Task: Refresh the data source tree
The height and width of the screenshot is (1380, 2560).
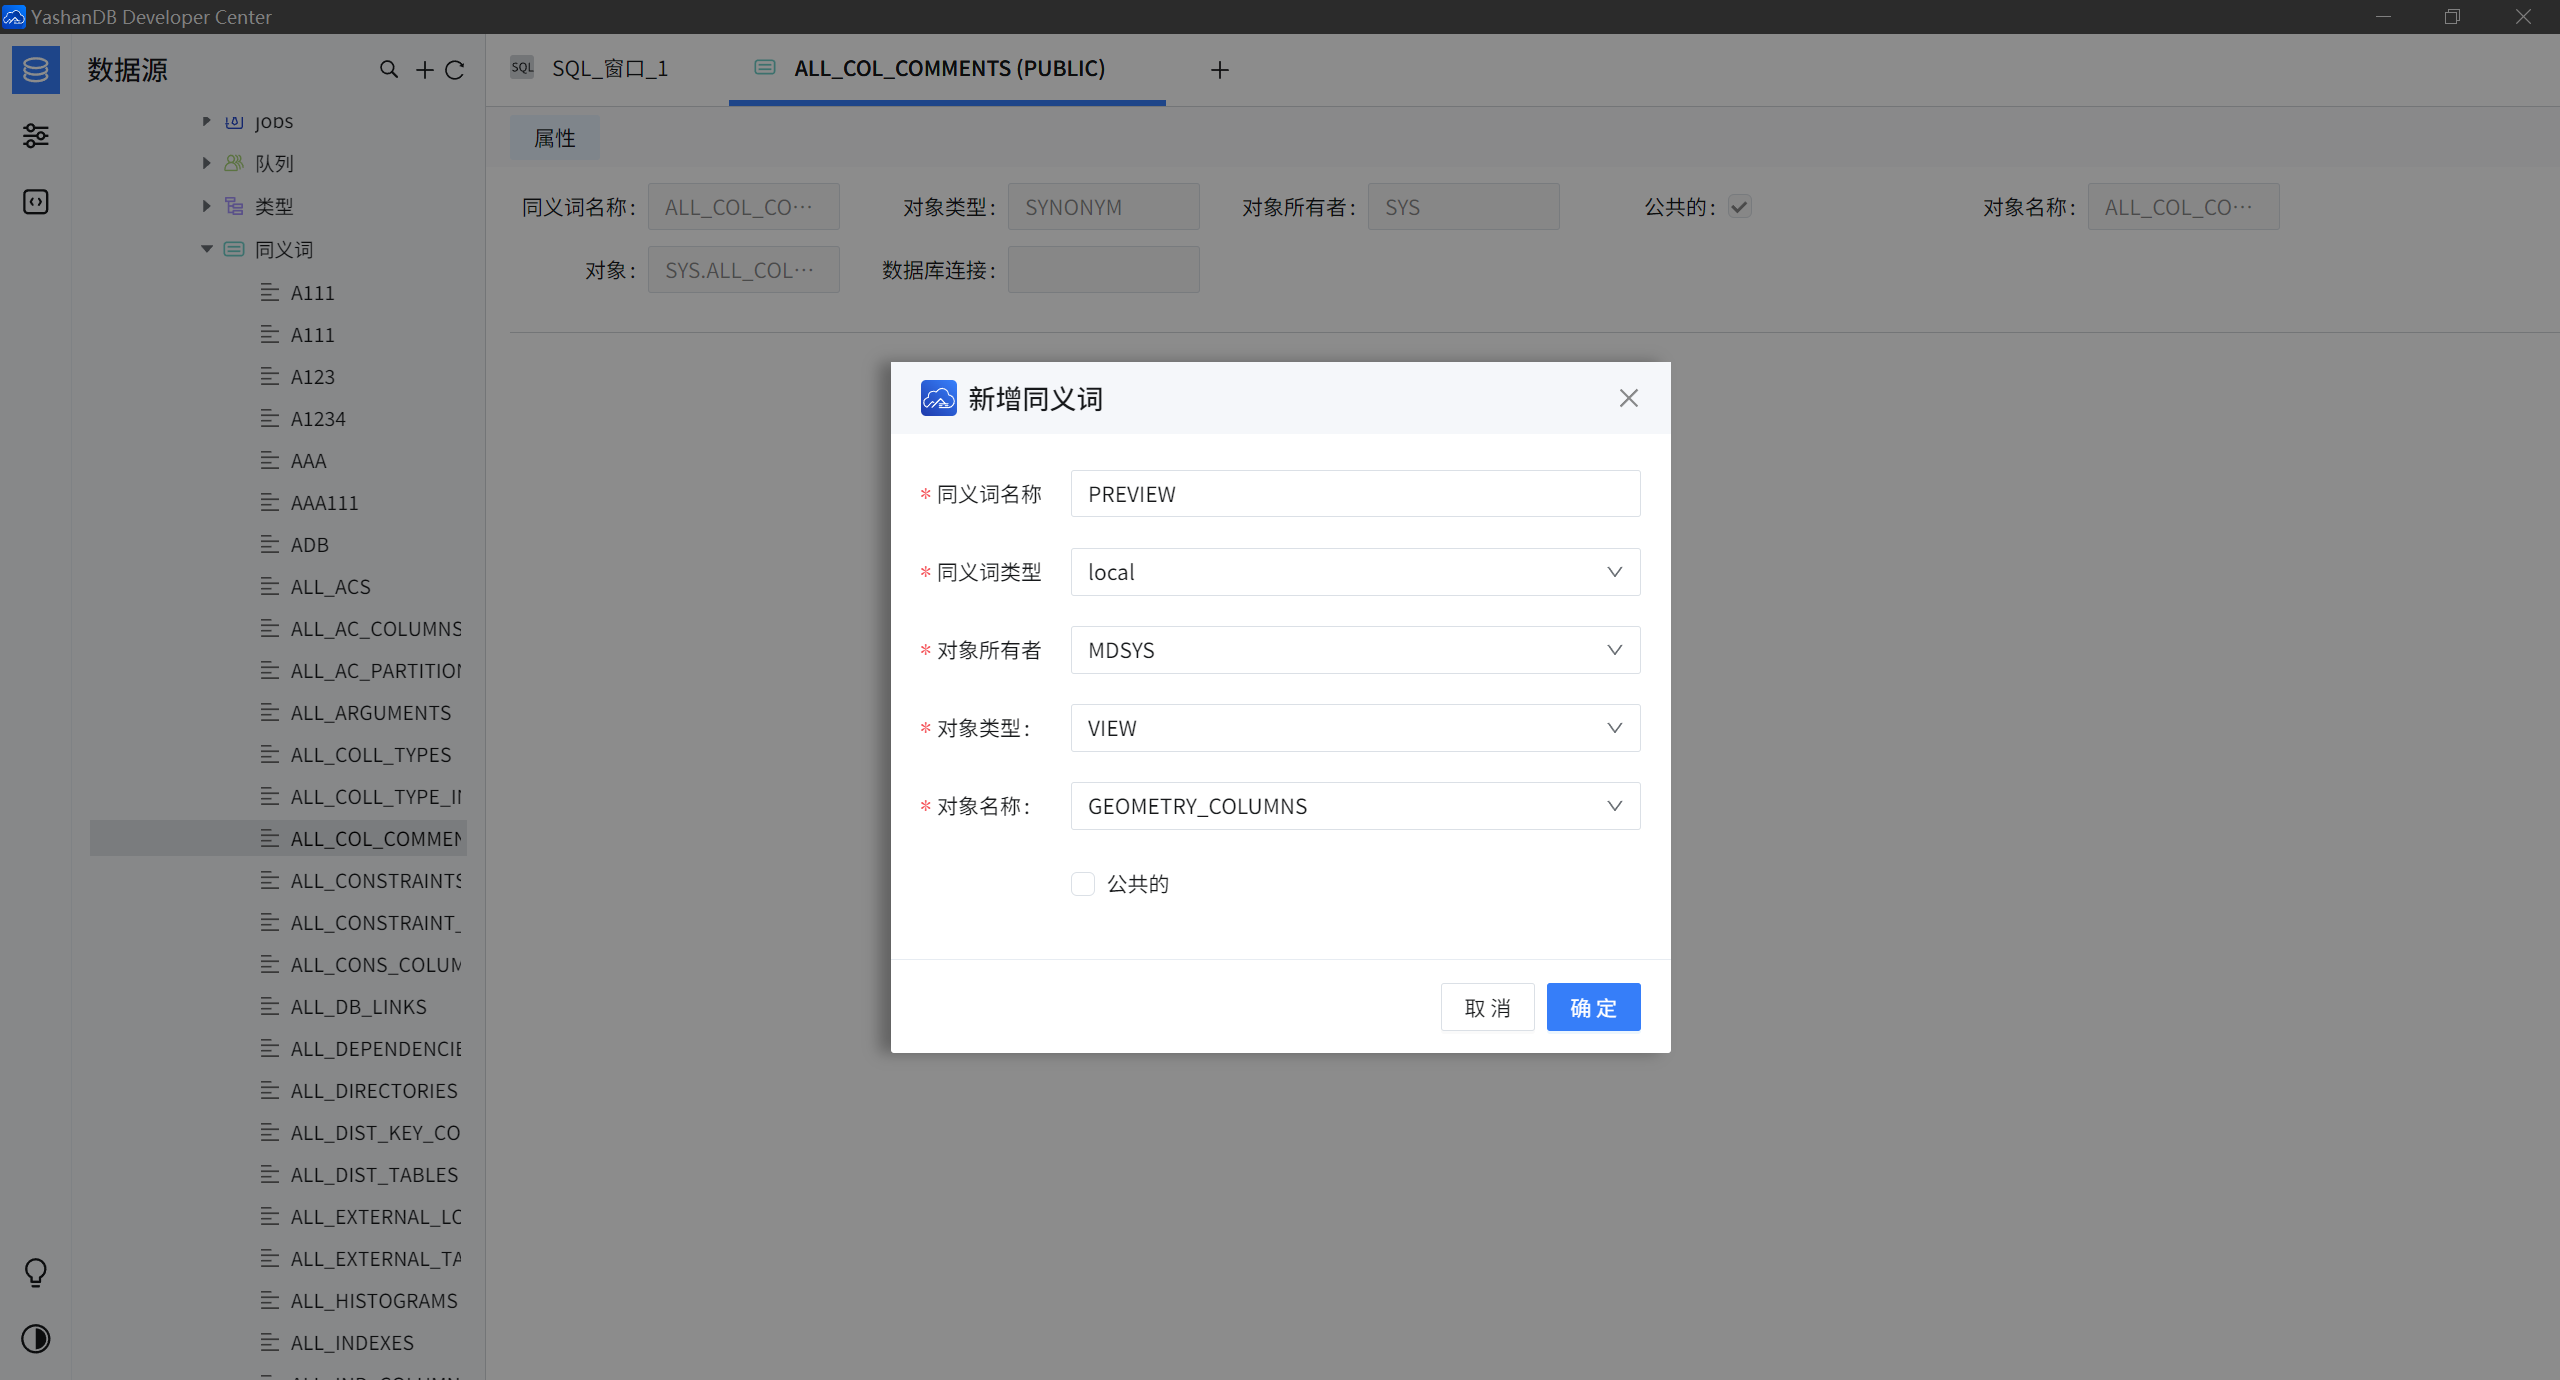Action: point(455,70)
